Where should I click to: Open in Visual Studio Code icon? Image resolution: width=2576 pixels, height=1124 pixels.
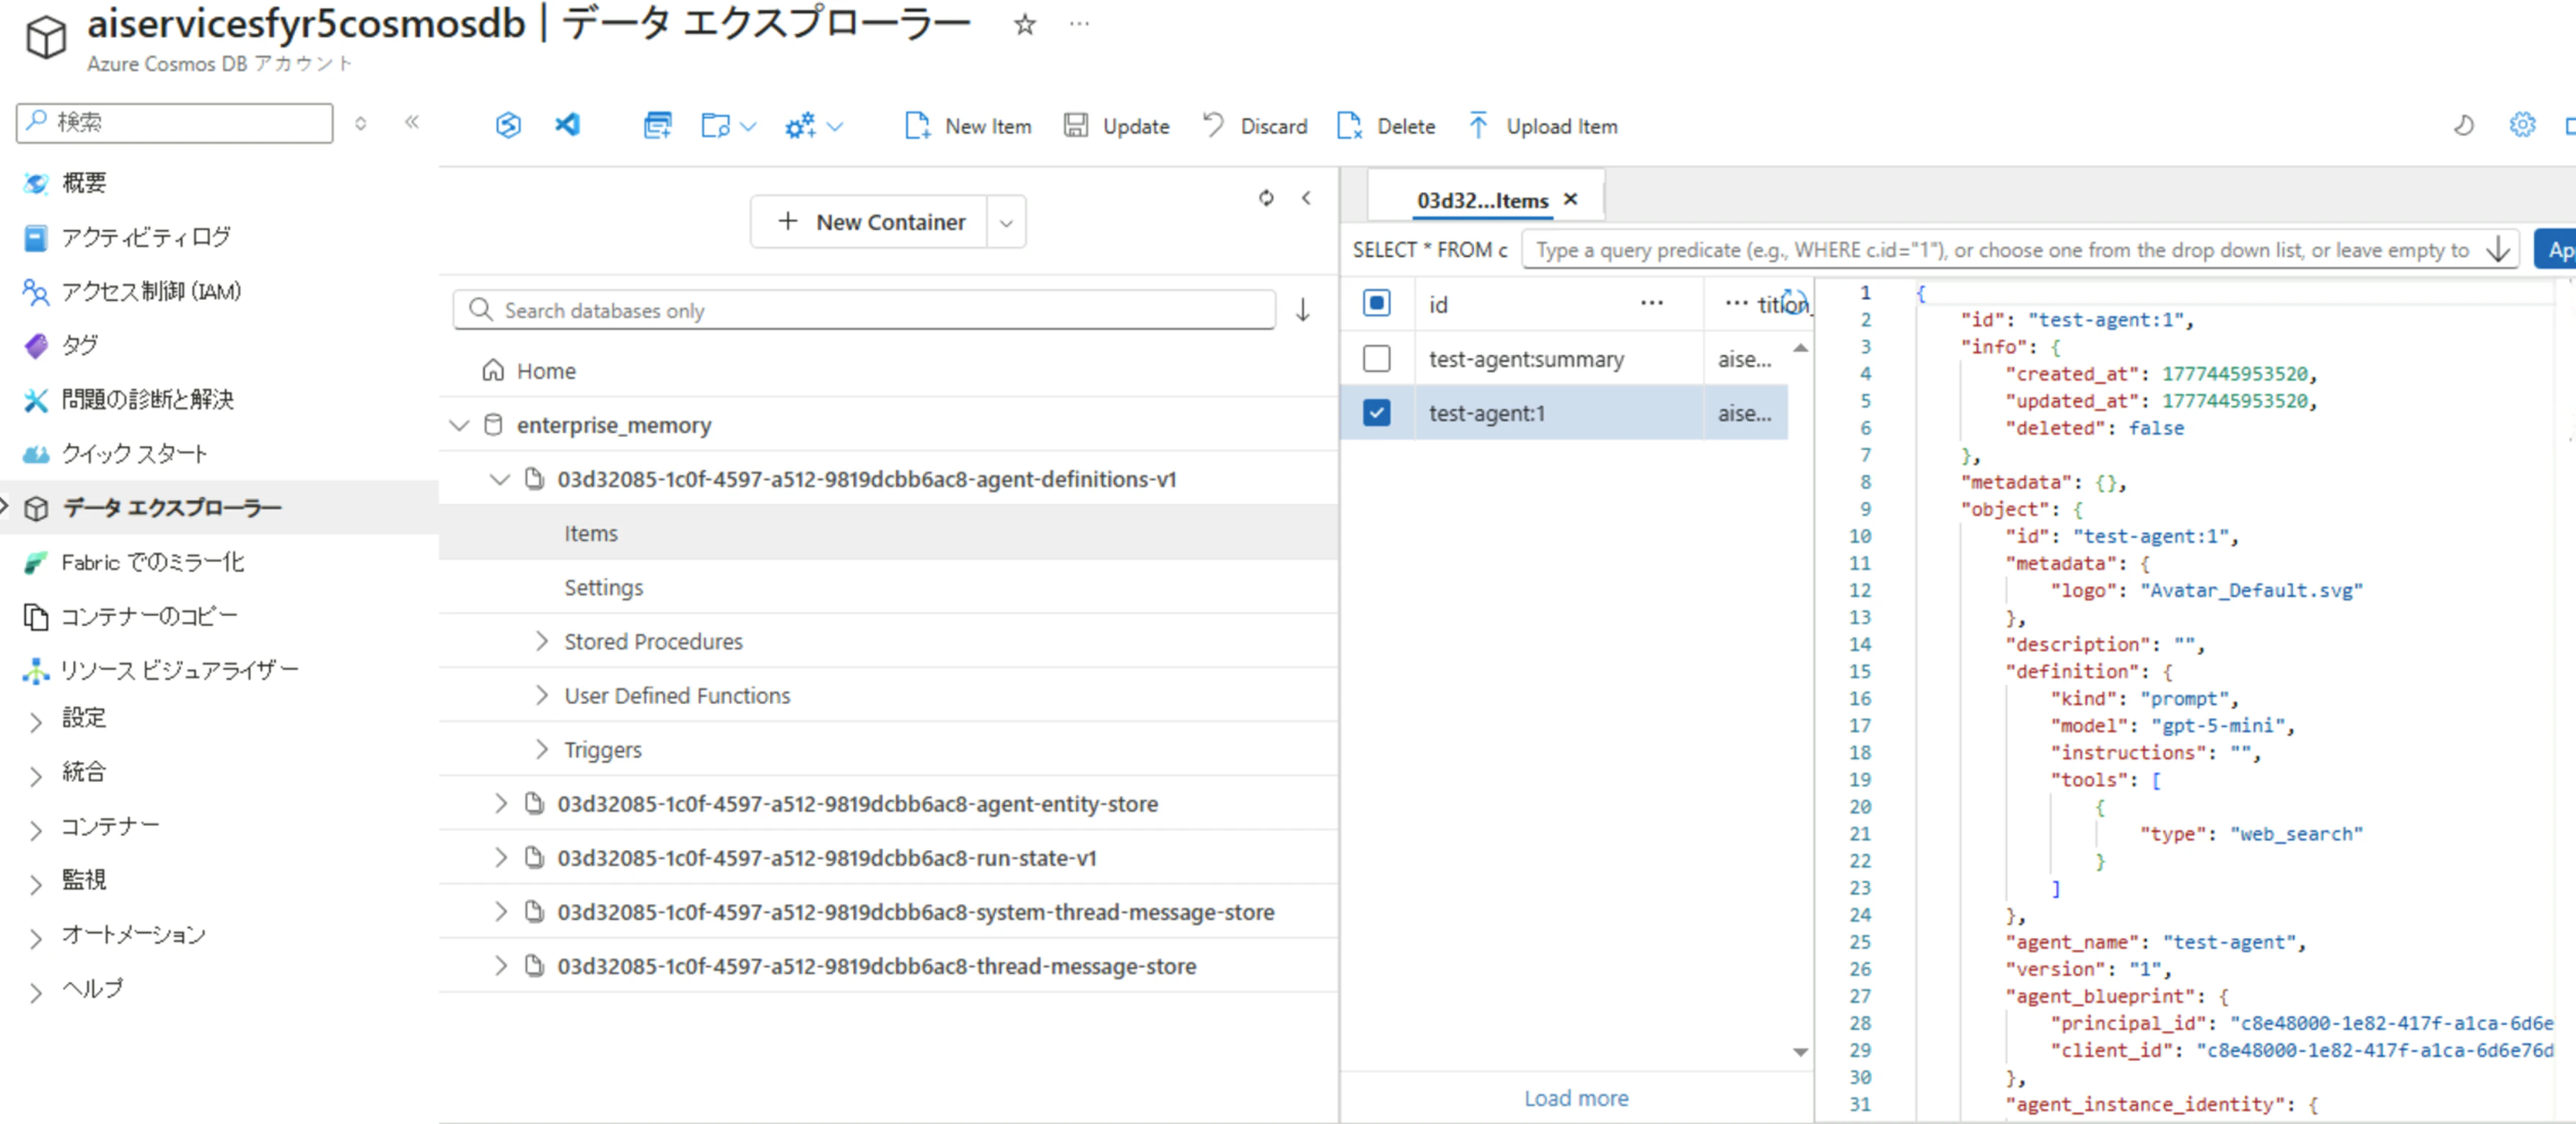click(567, 125)
